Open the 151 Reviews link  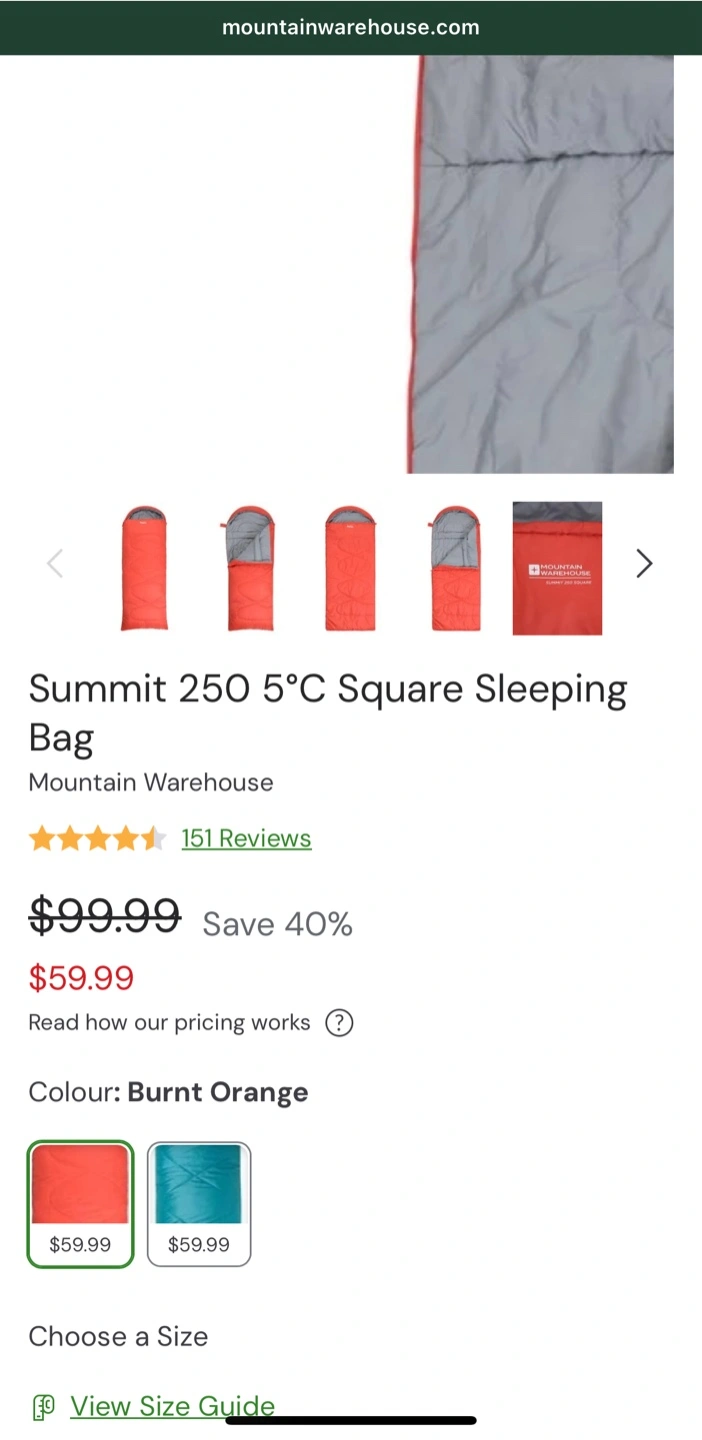pos(246,838)
